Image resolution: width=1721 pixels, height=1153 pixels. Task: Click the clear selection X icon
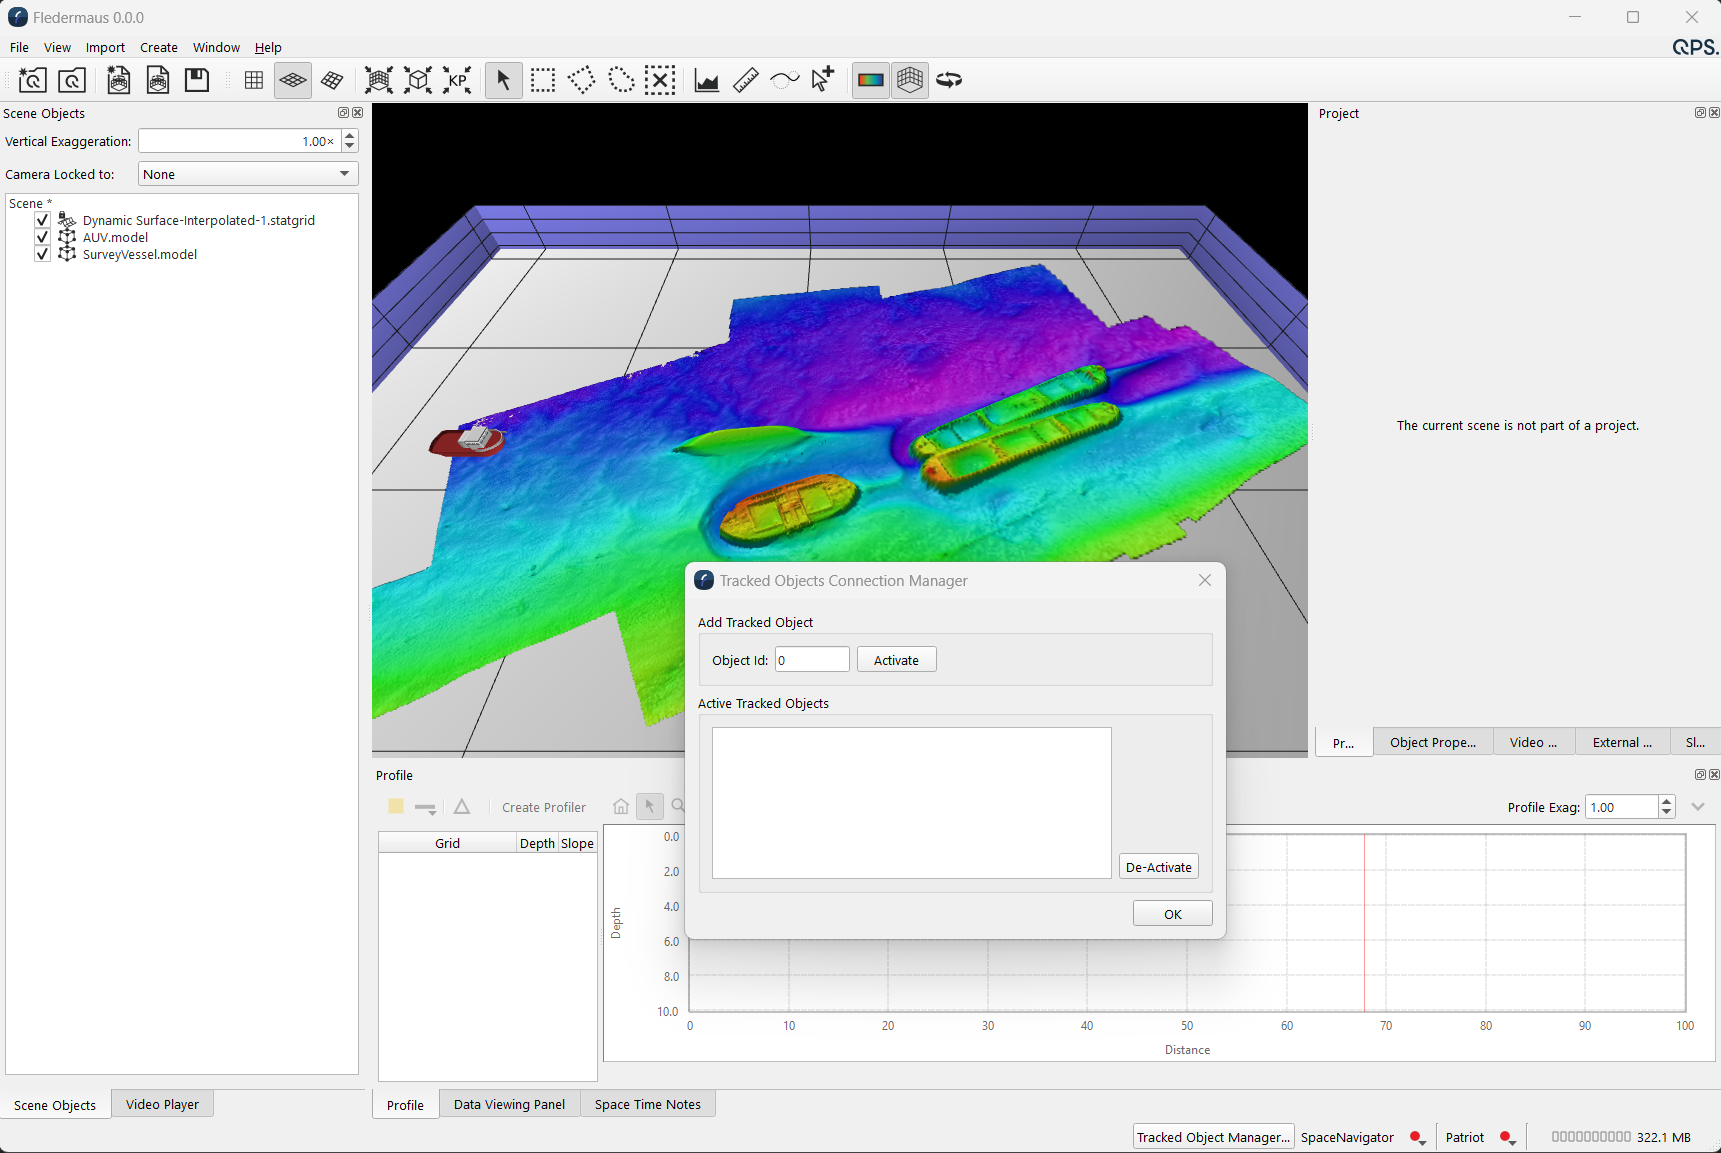pos(660,80)
